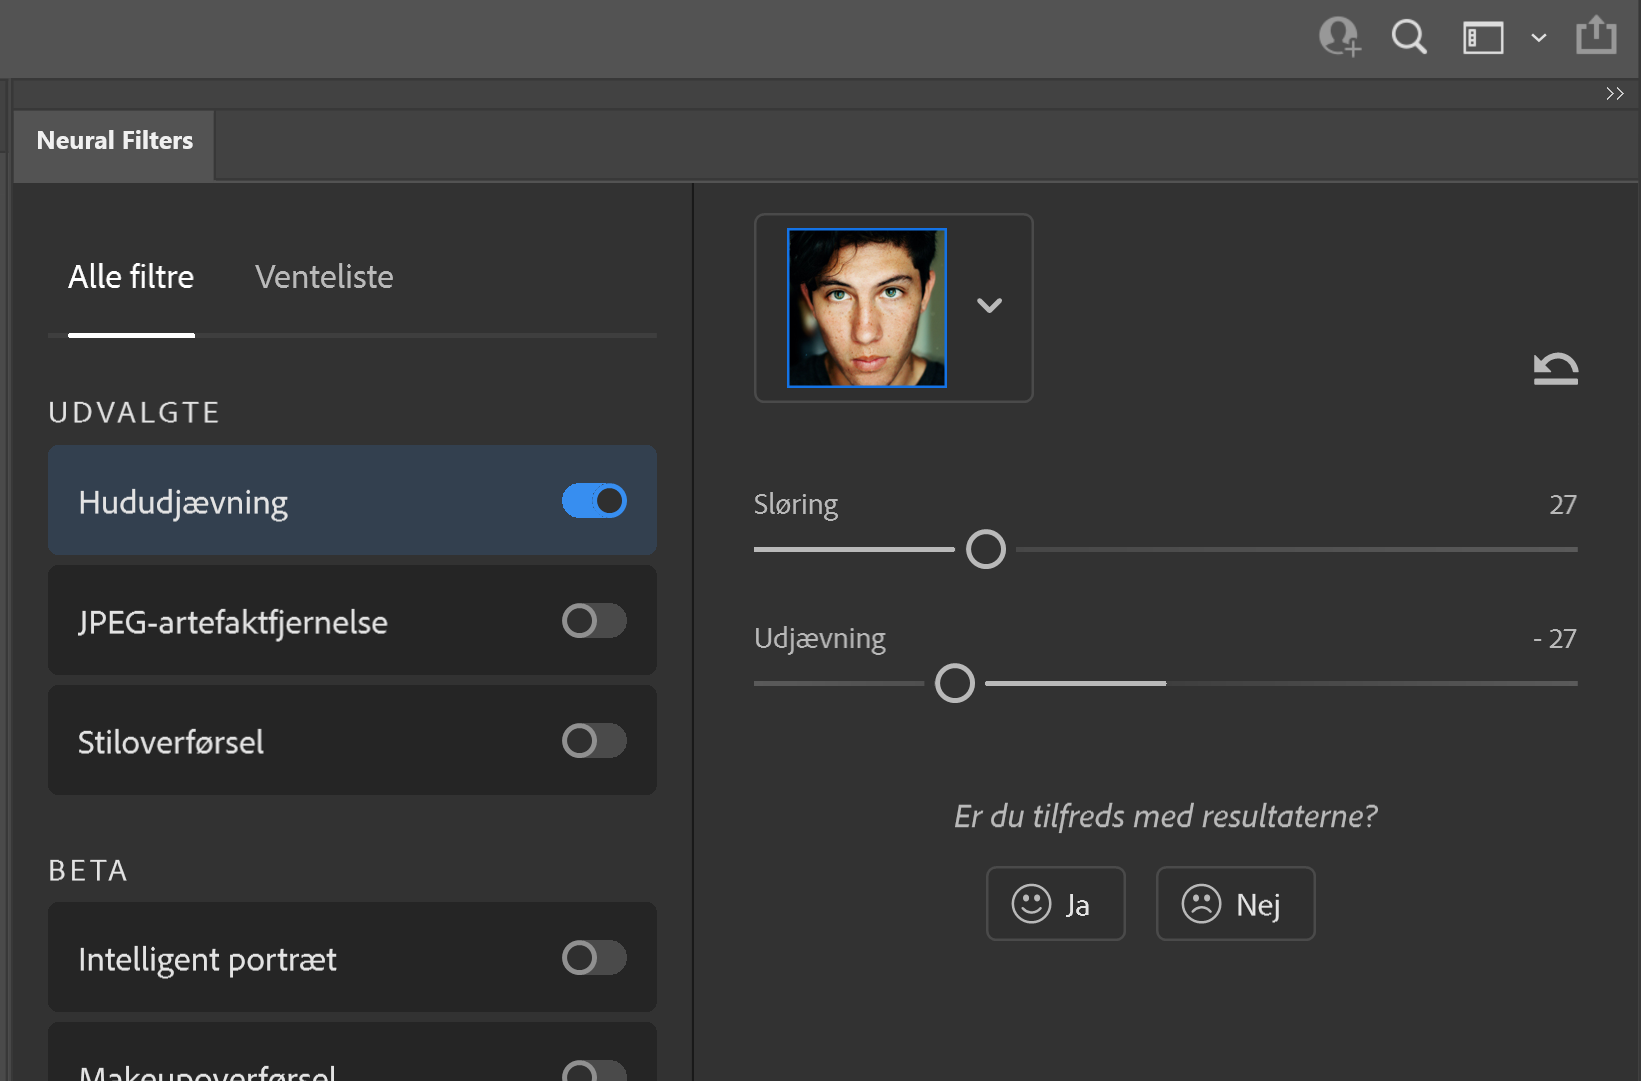The height and width of the screenshot is (1081, 1641).
Task: Click the Sløring slider handle
Action: 986,549
